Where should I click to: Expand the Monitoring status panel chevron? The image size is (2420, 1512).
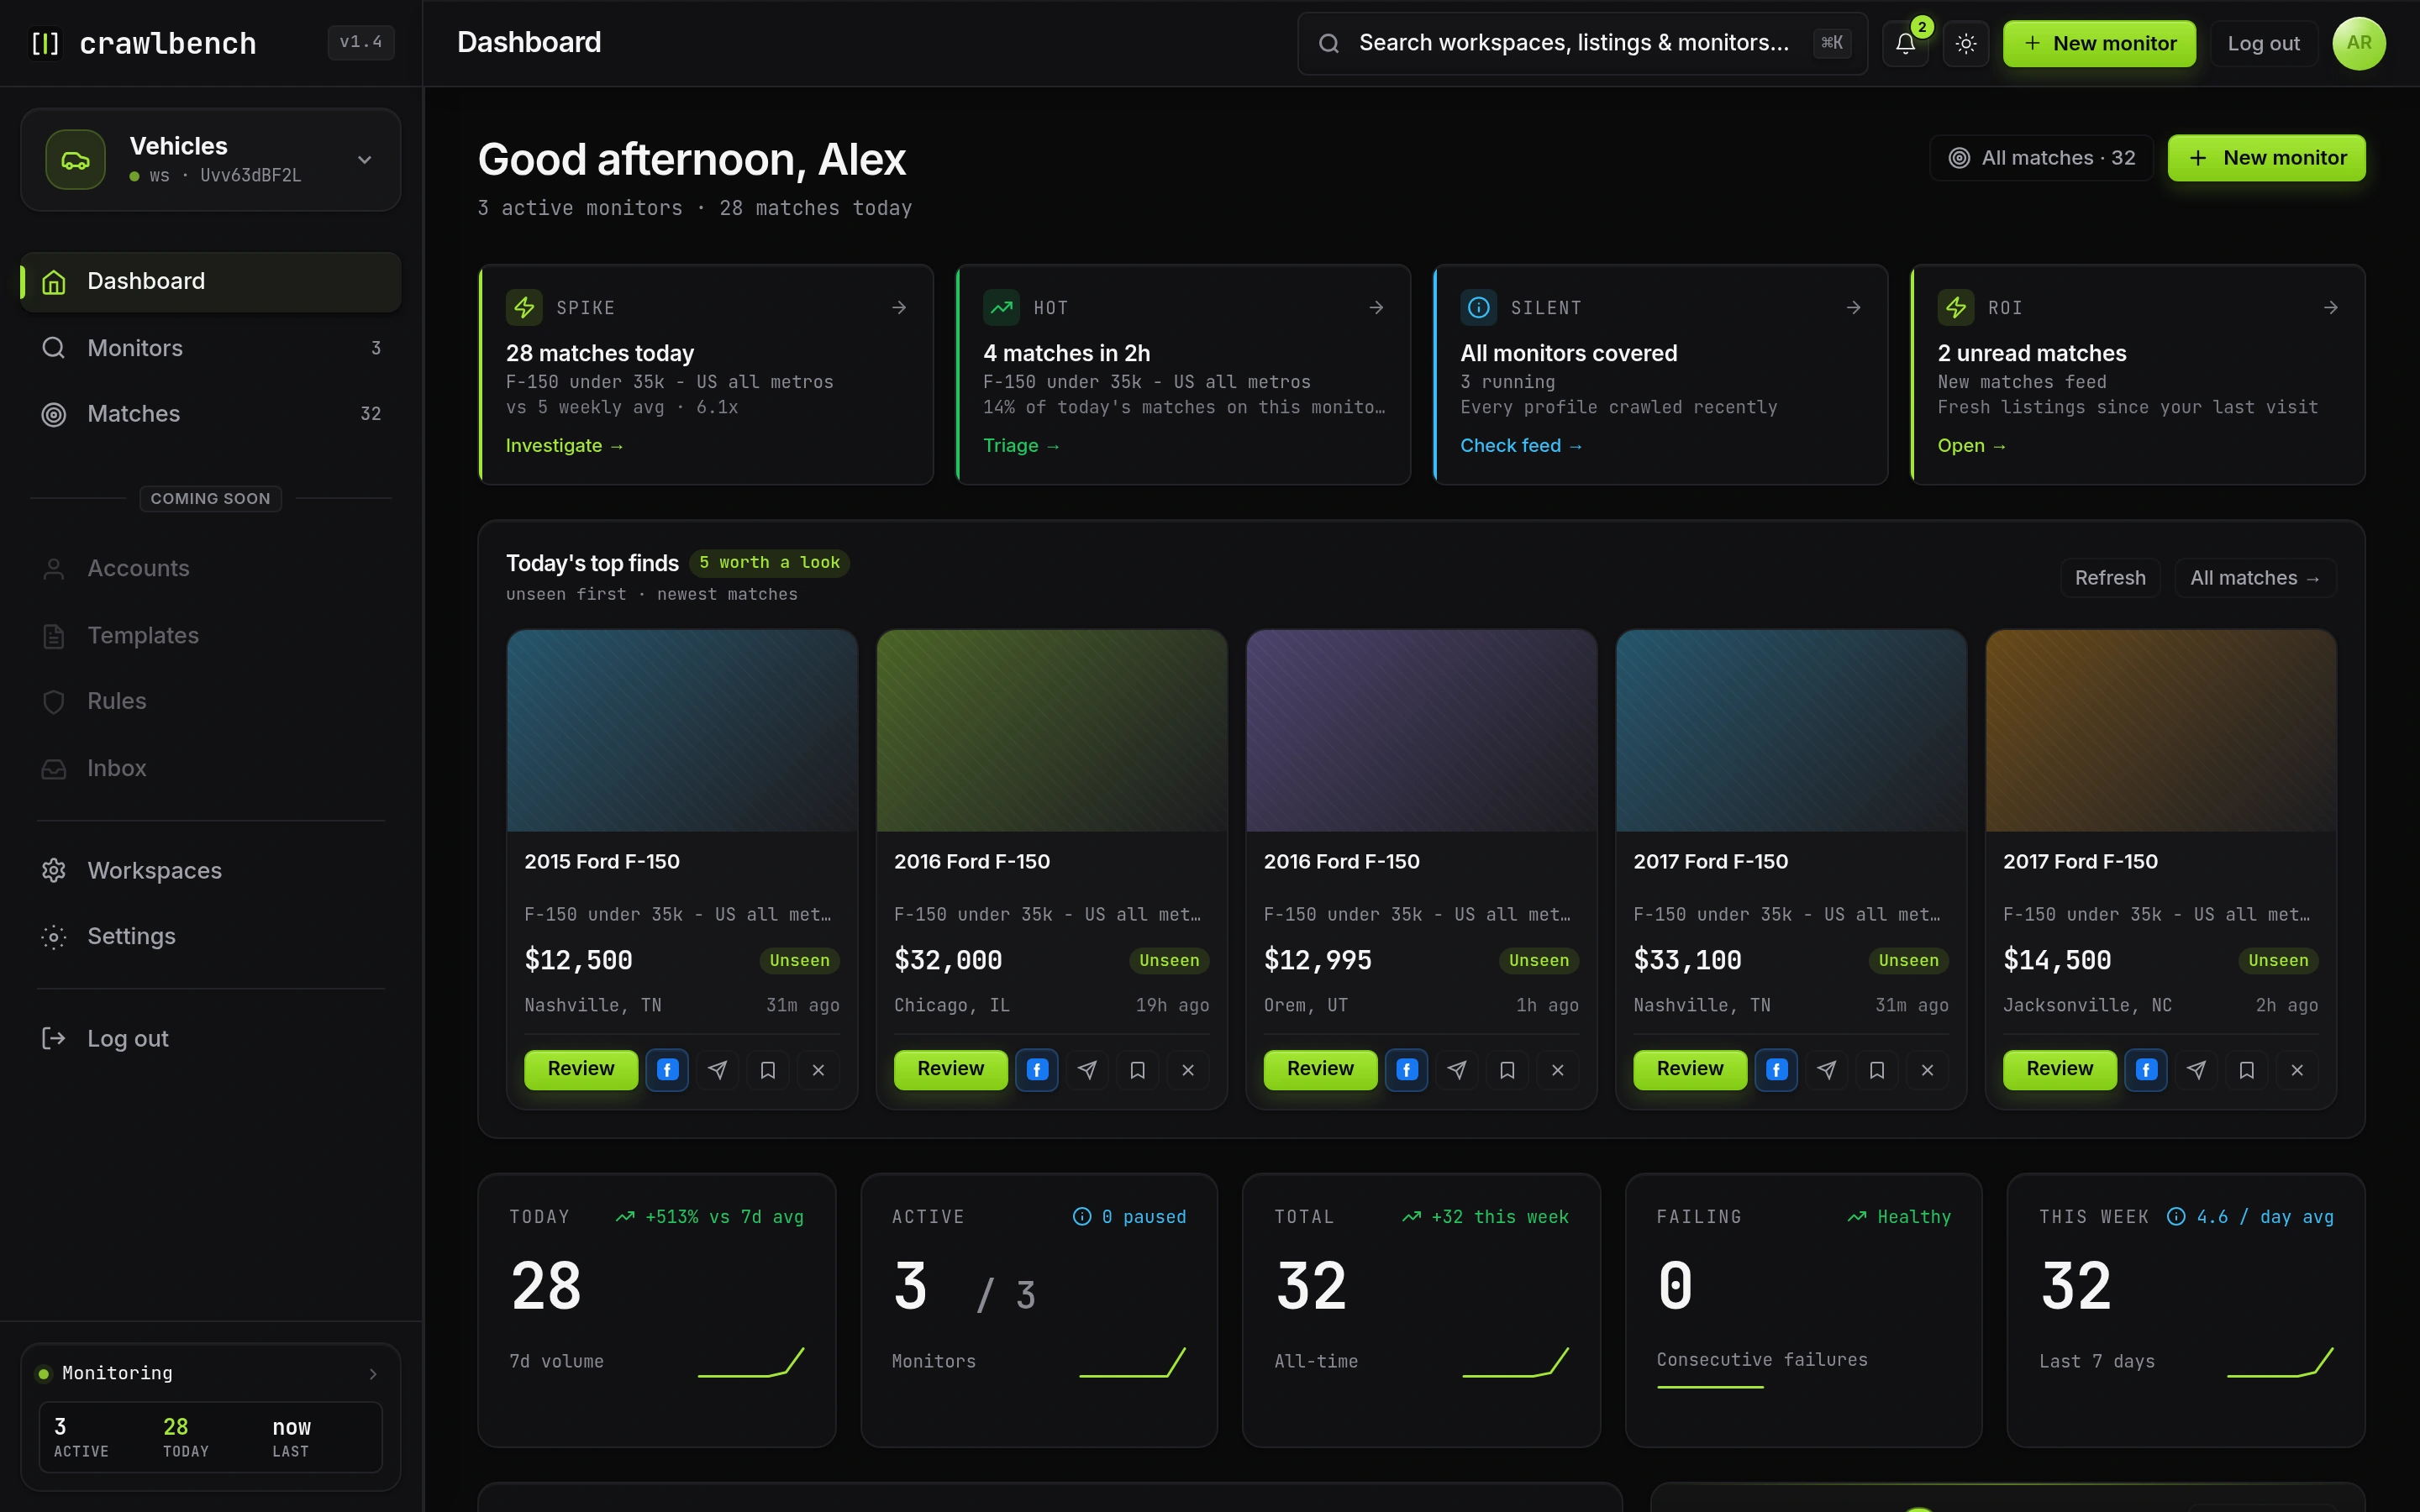point(373,1373)
